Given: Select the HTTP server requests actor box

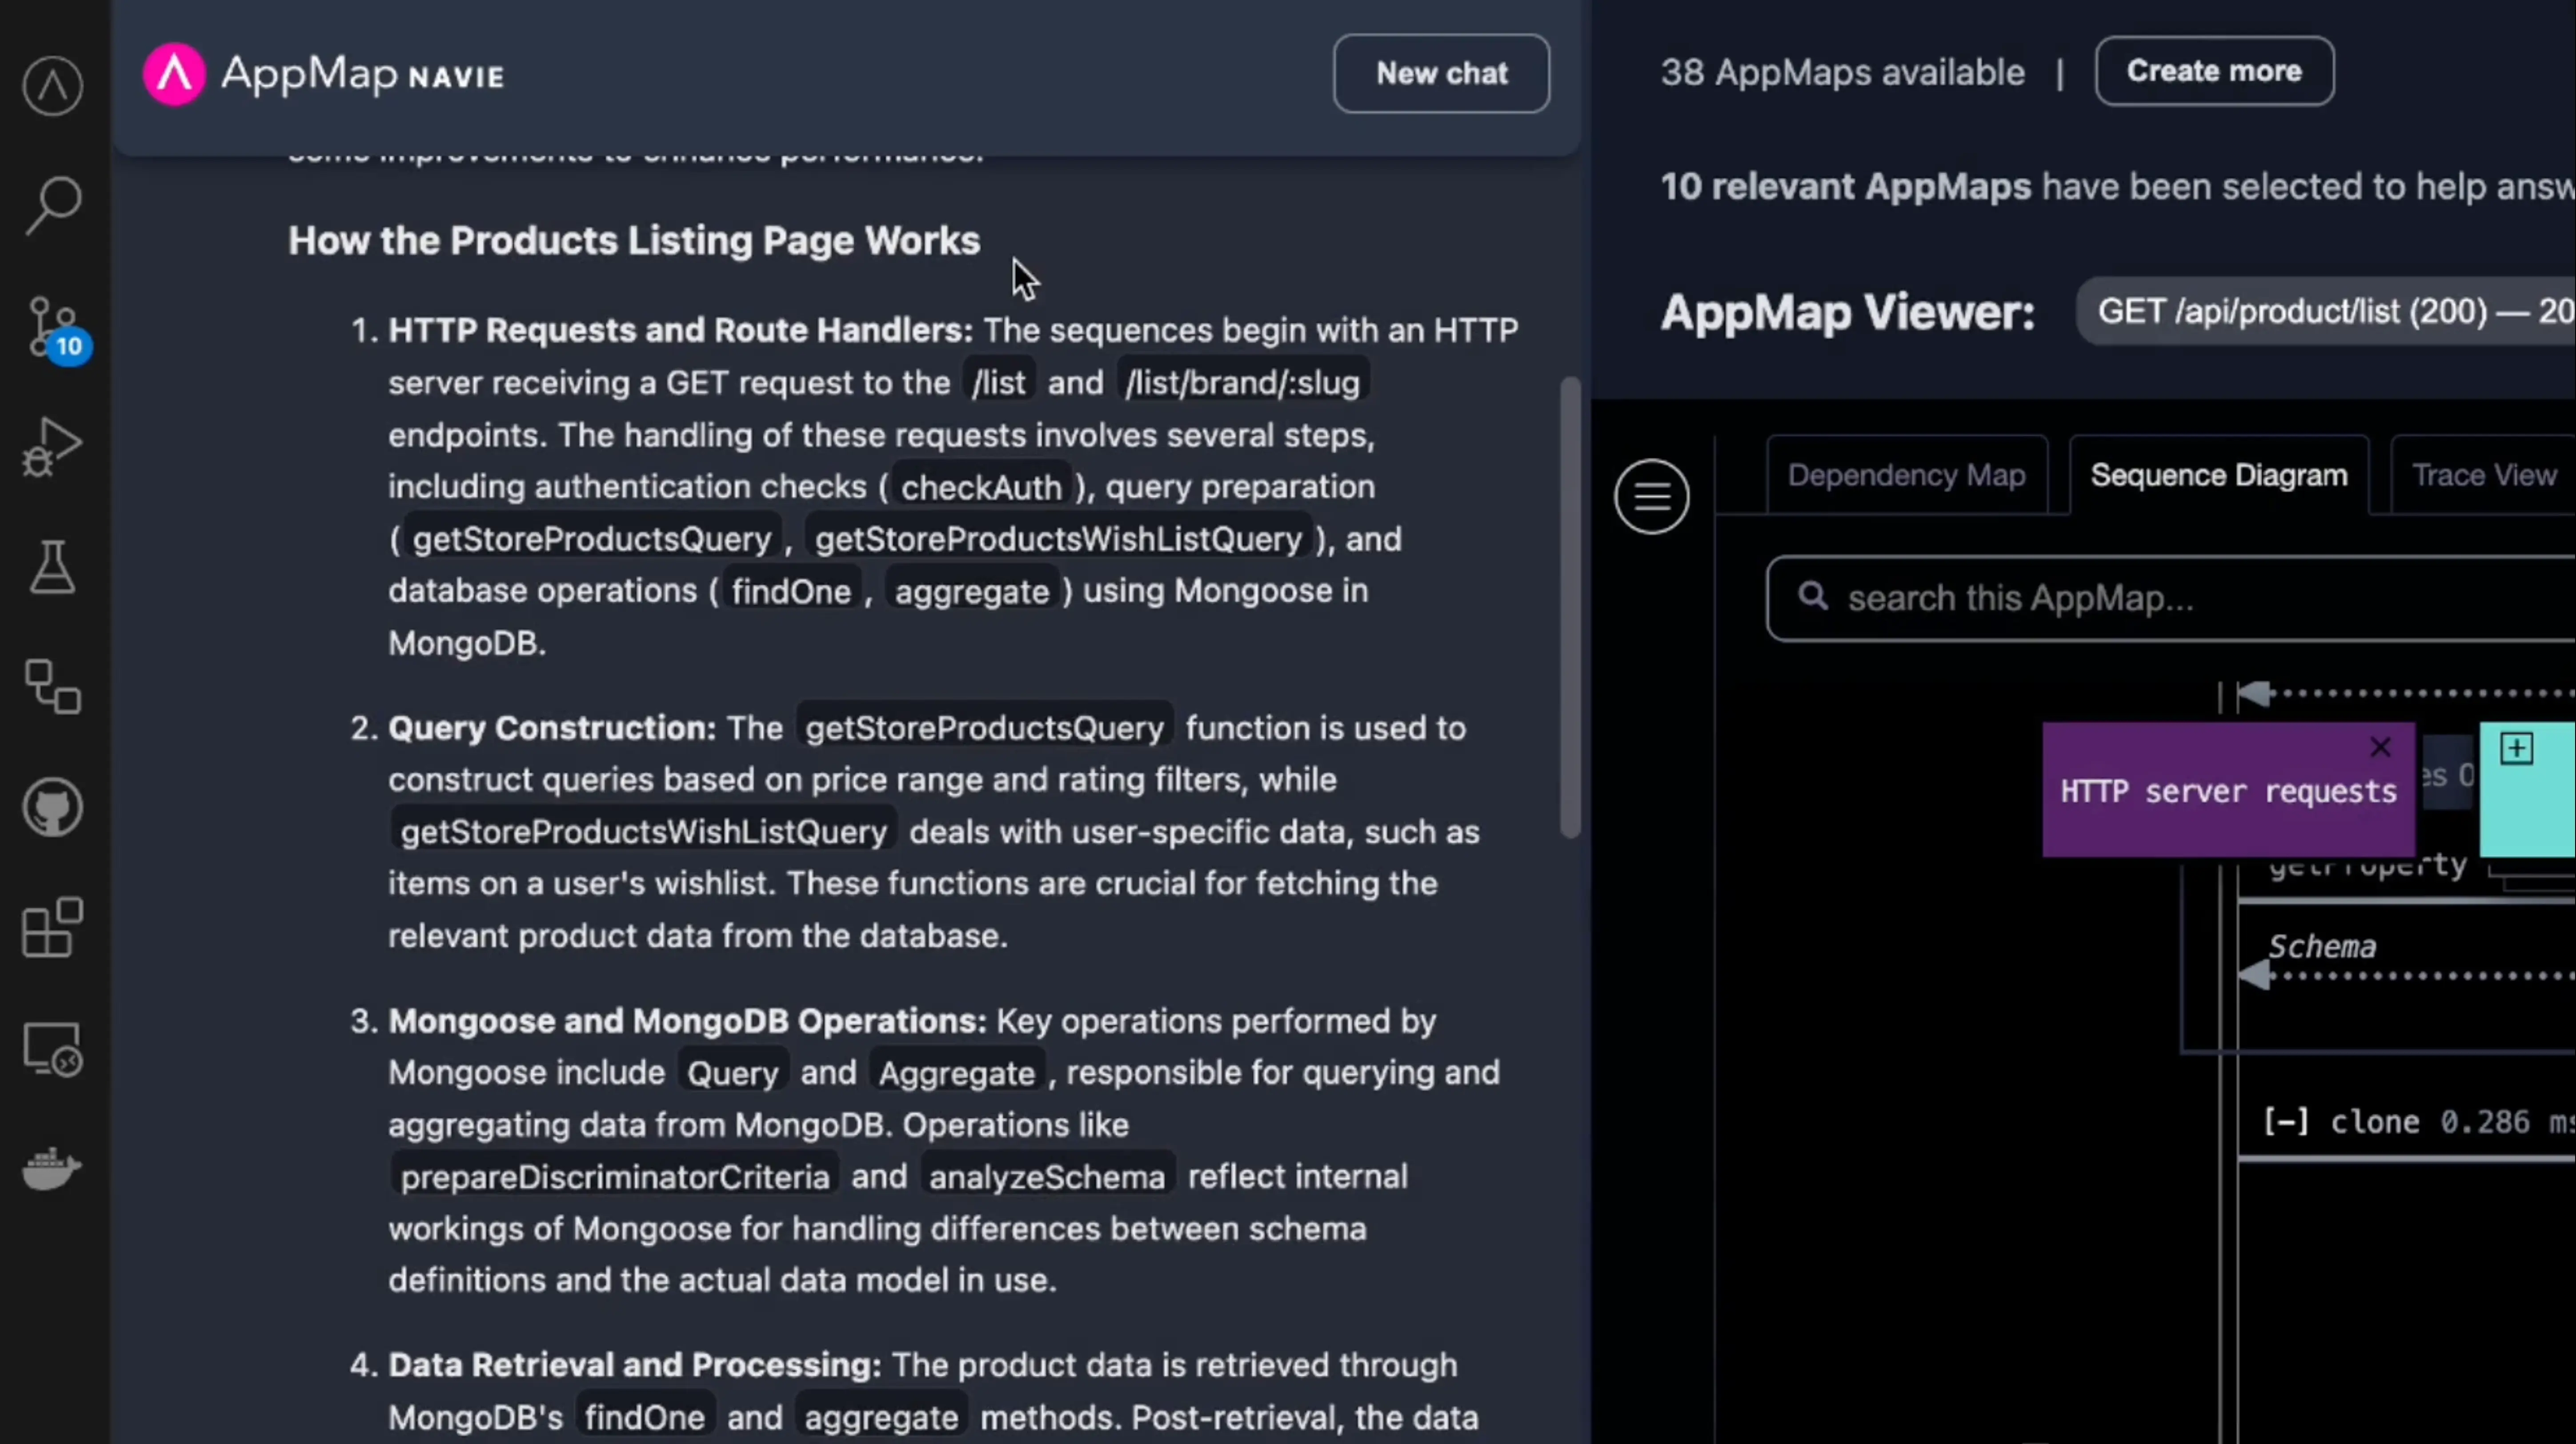Looking at the screenshot, I should tap(2228, 790).
